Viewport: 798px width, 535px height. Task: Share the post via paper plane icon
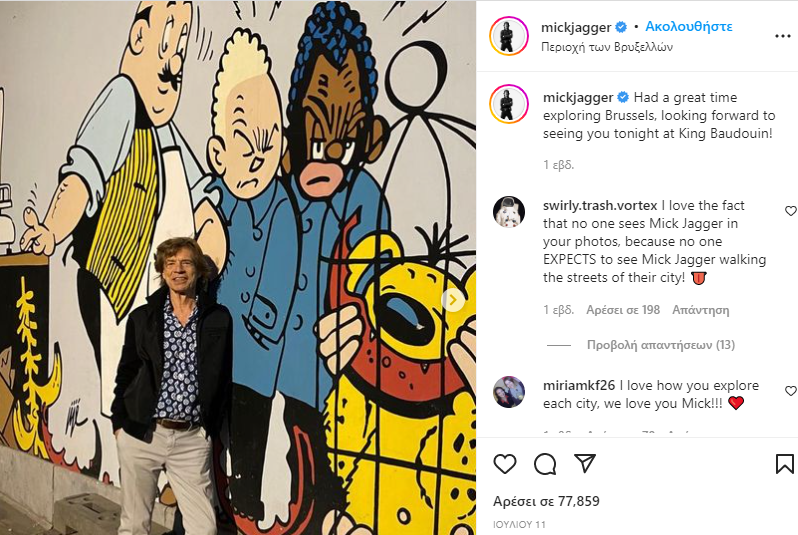tap(585, 464)
